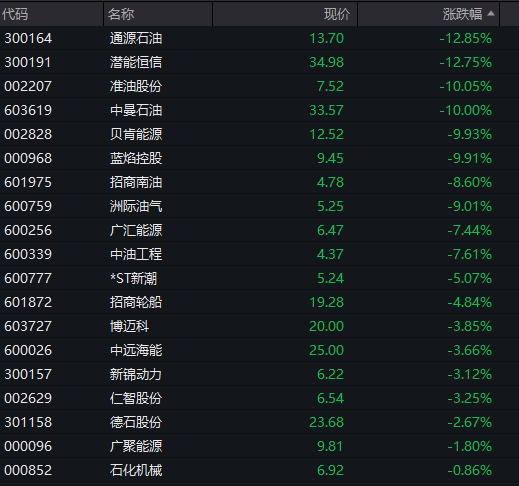
Task: Open 潜能恒信 stock name
Action: pos(136,62)
